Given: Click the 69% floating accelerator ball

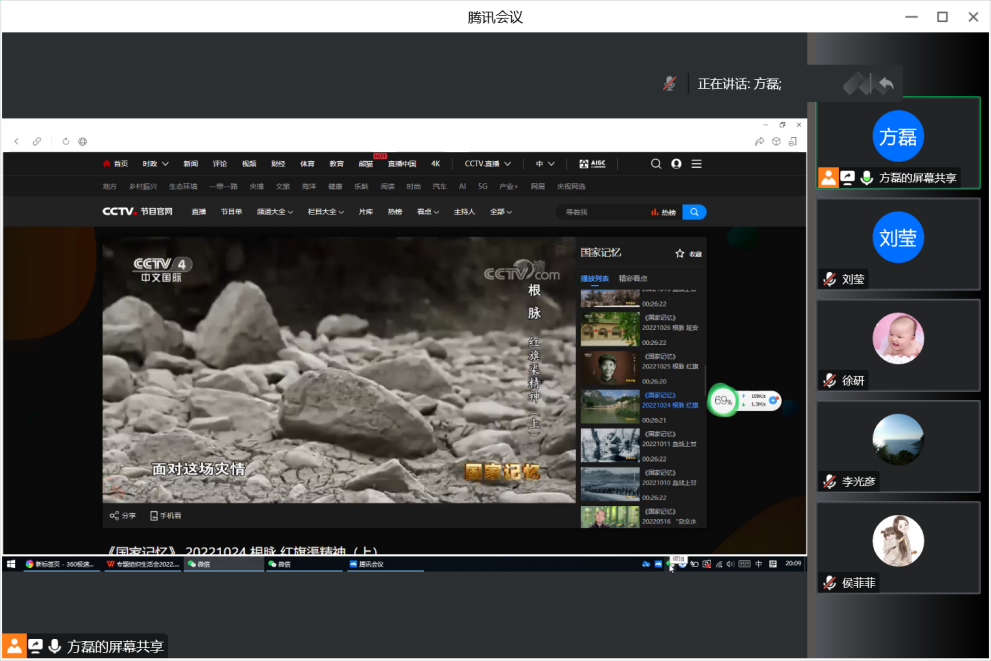Looking at the screenshot, I should [x=722, y=400].
